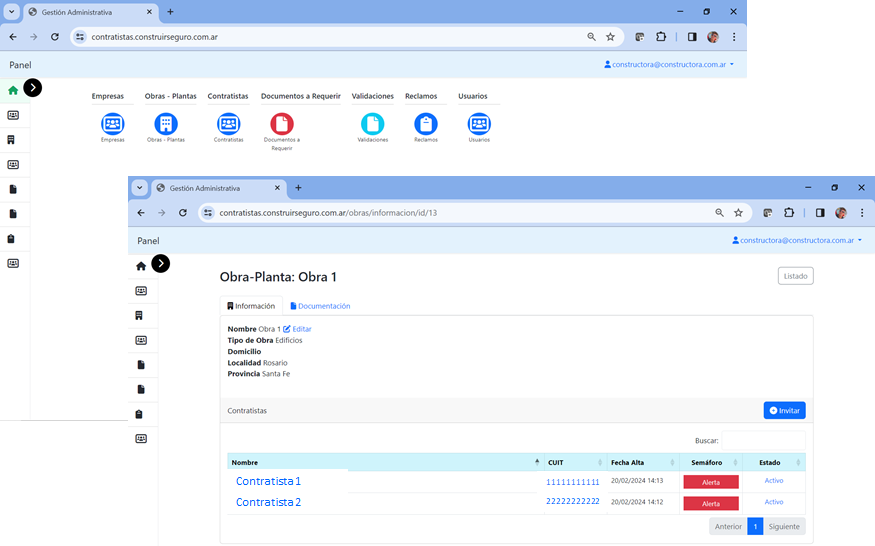Open the Empresas icon in panel
This screenshot has height=546, width=875.
[x=113, y=124]
